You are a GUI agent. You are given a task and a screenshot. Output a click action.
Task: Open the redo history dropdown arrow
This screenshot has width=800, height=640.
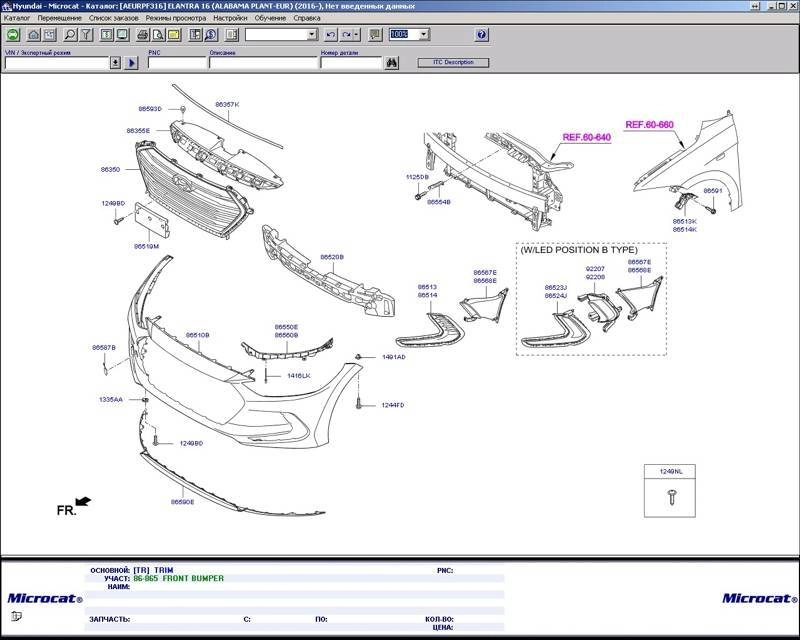click(x=357, y=35)
